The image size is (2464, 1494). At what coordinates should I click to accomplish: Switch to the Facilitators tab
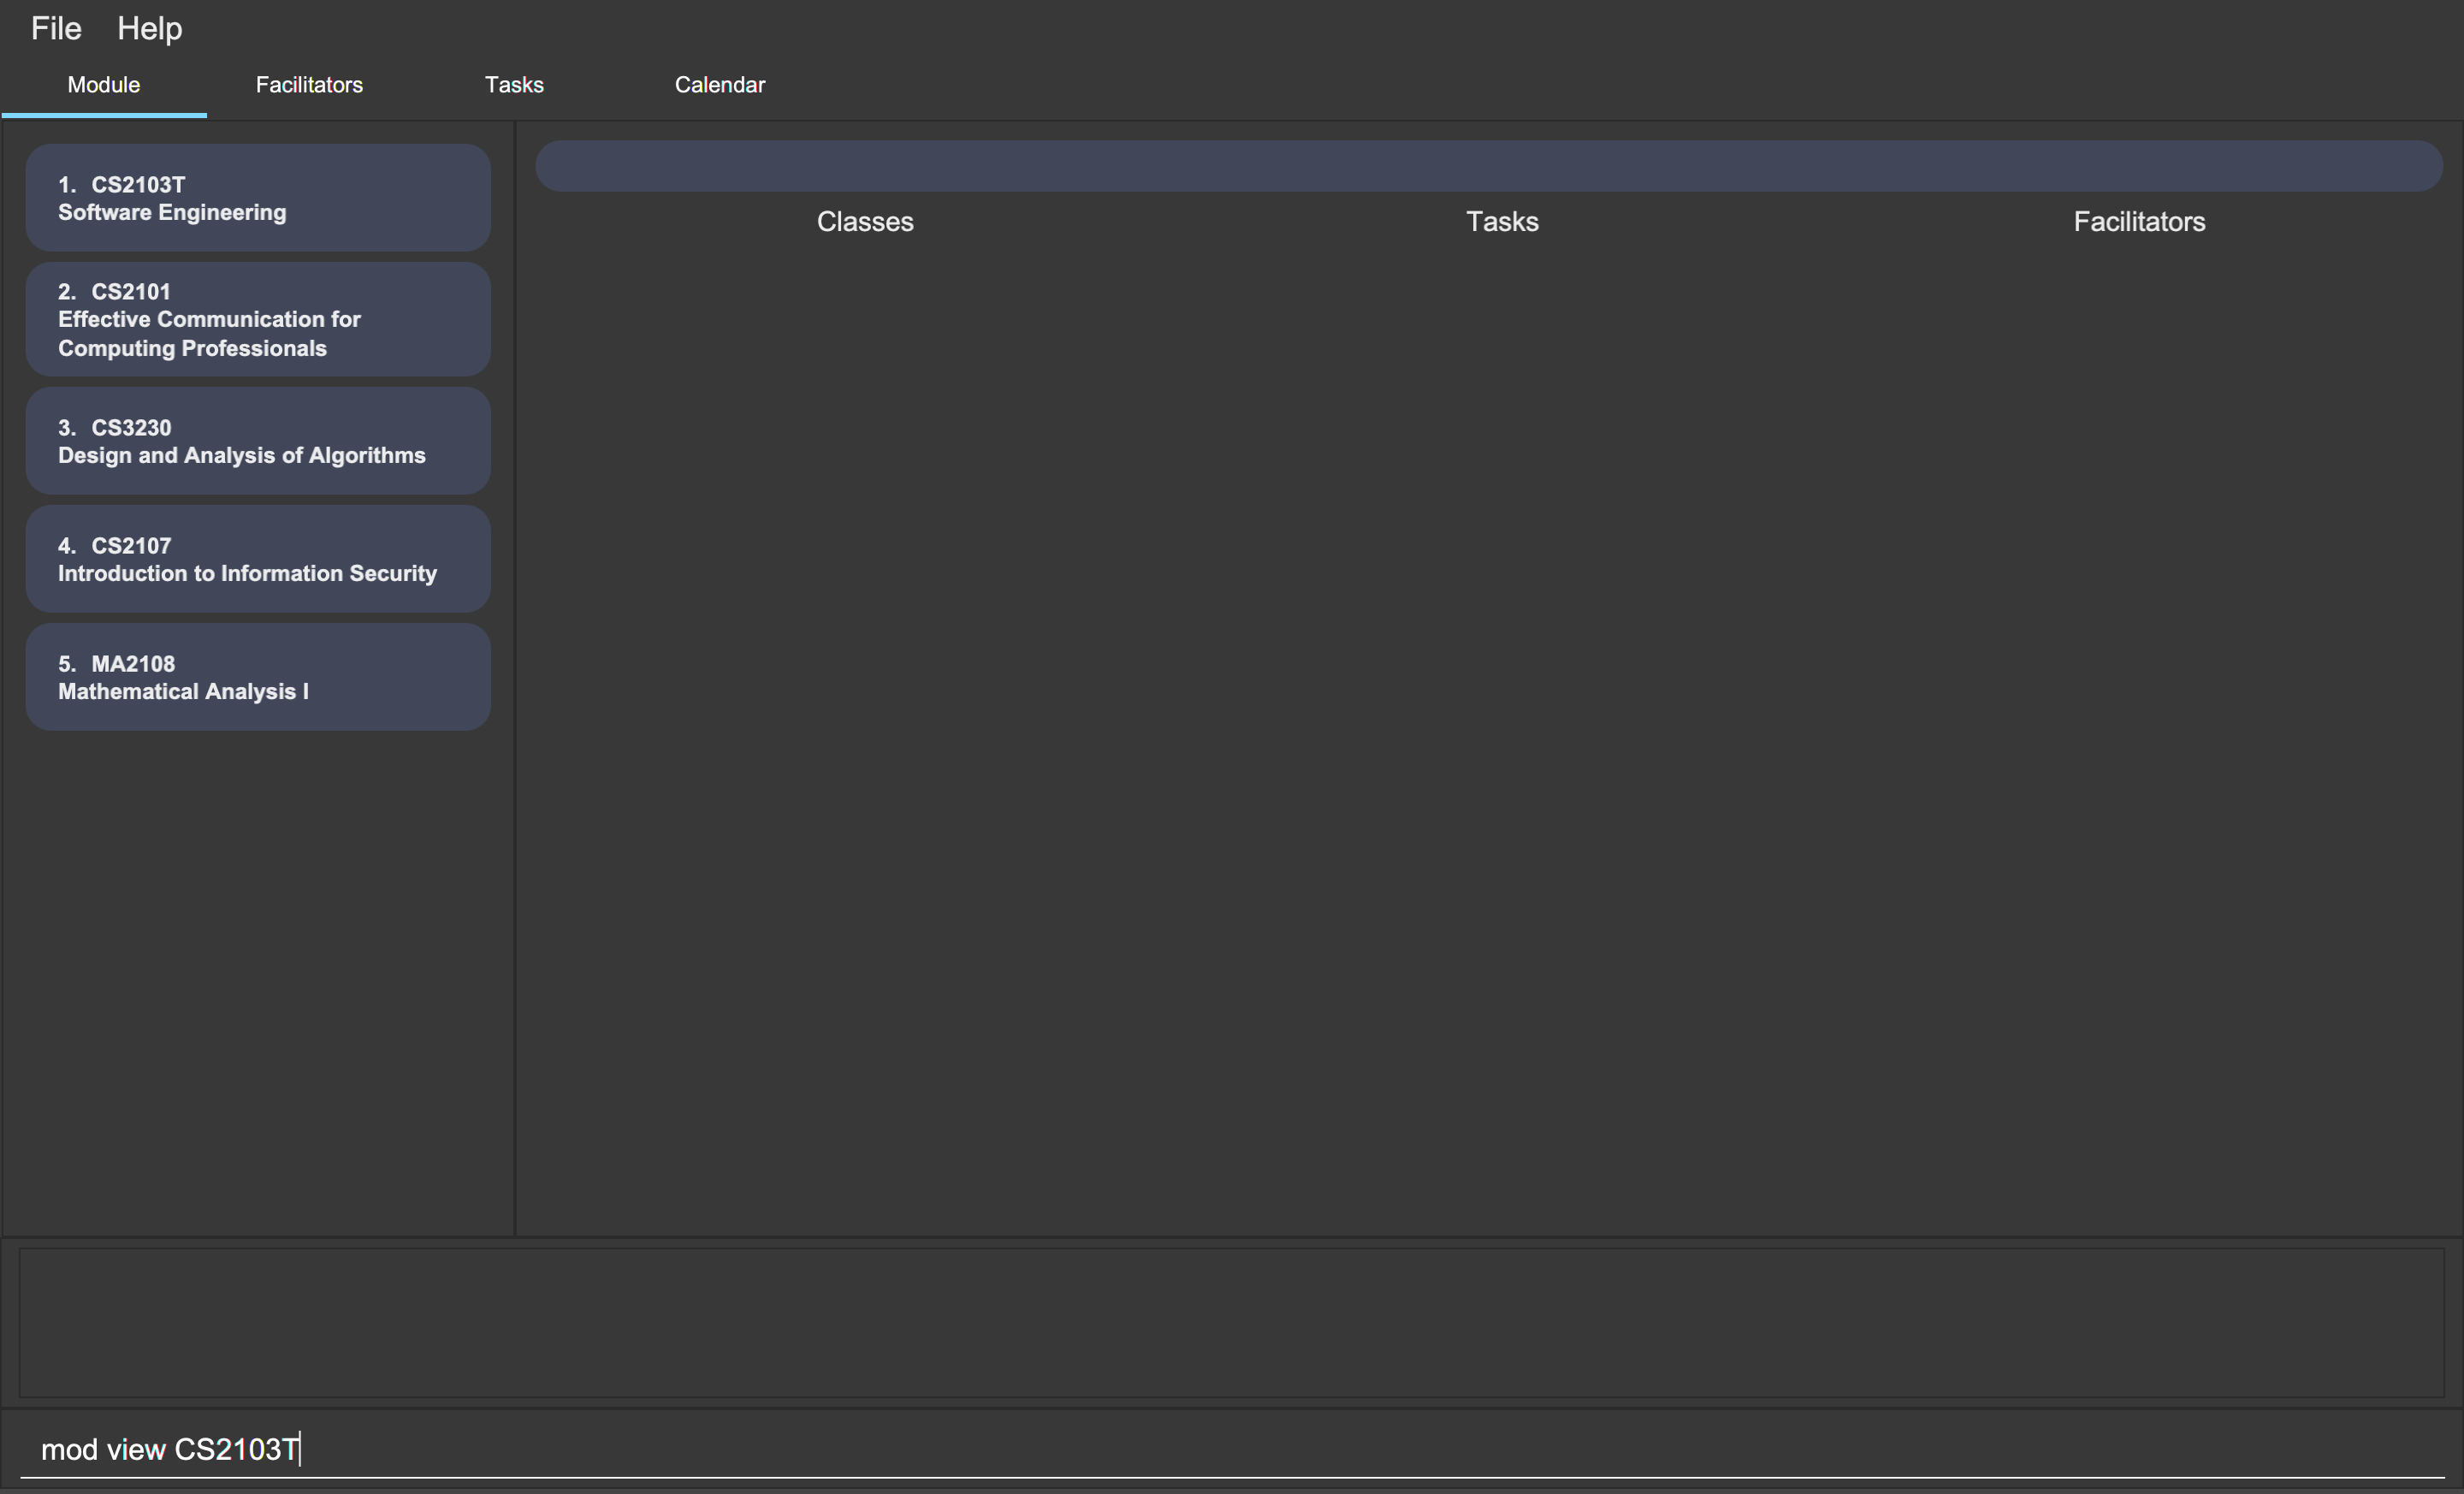[309, 85]
